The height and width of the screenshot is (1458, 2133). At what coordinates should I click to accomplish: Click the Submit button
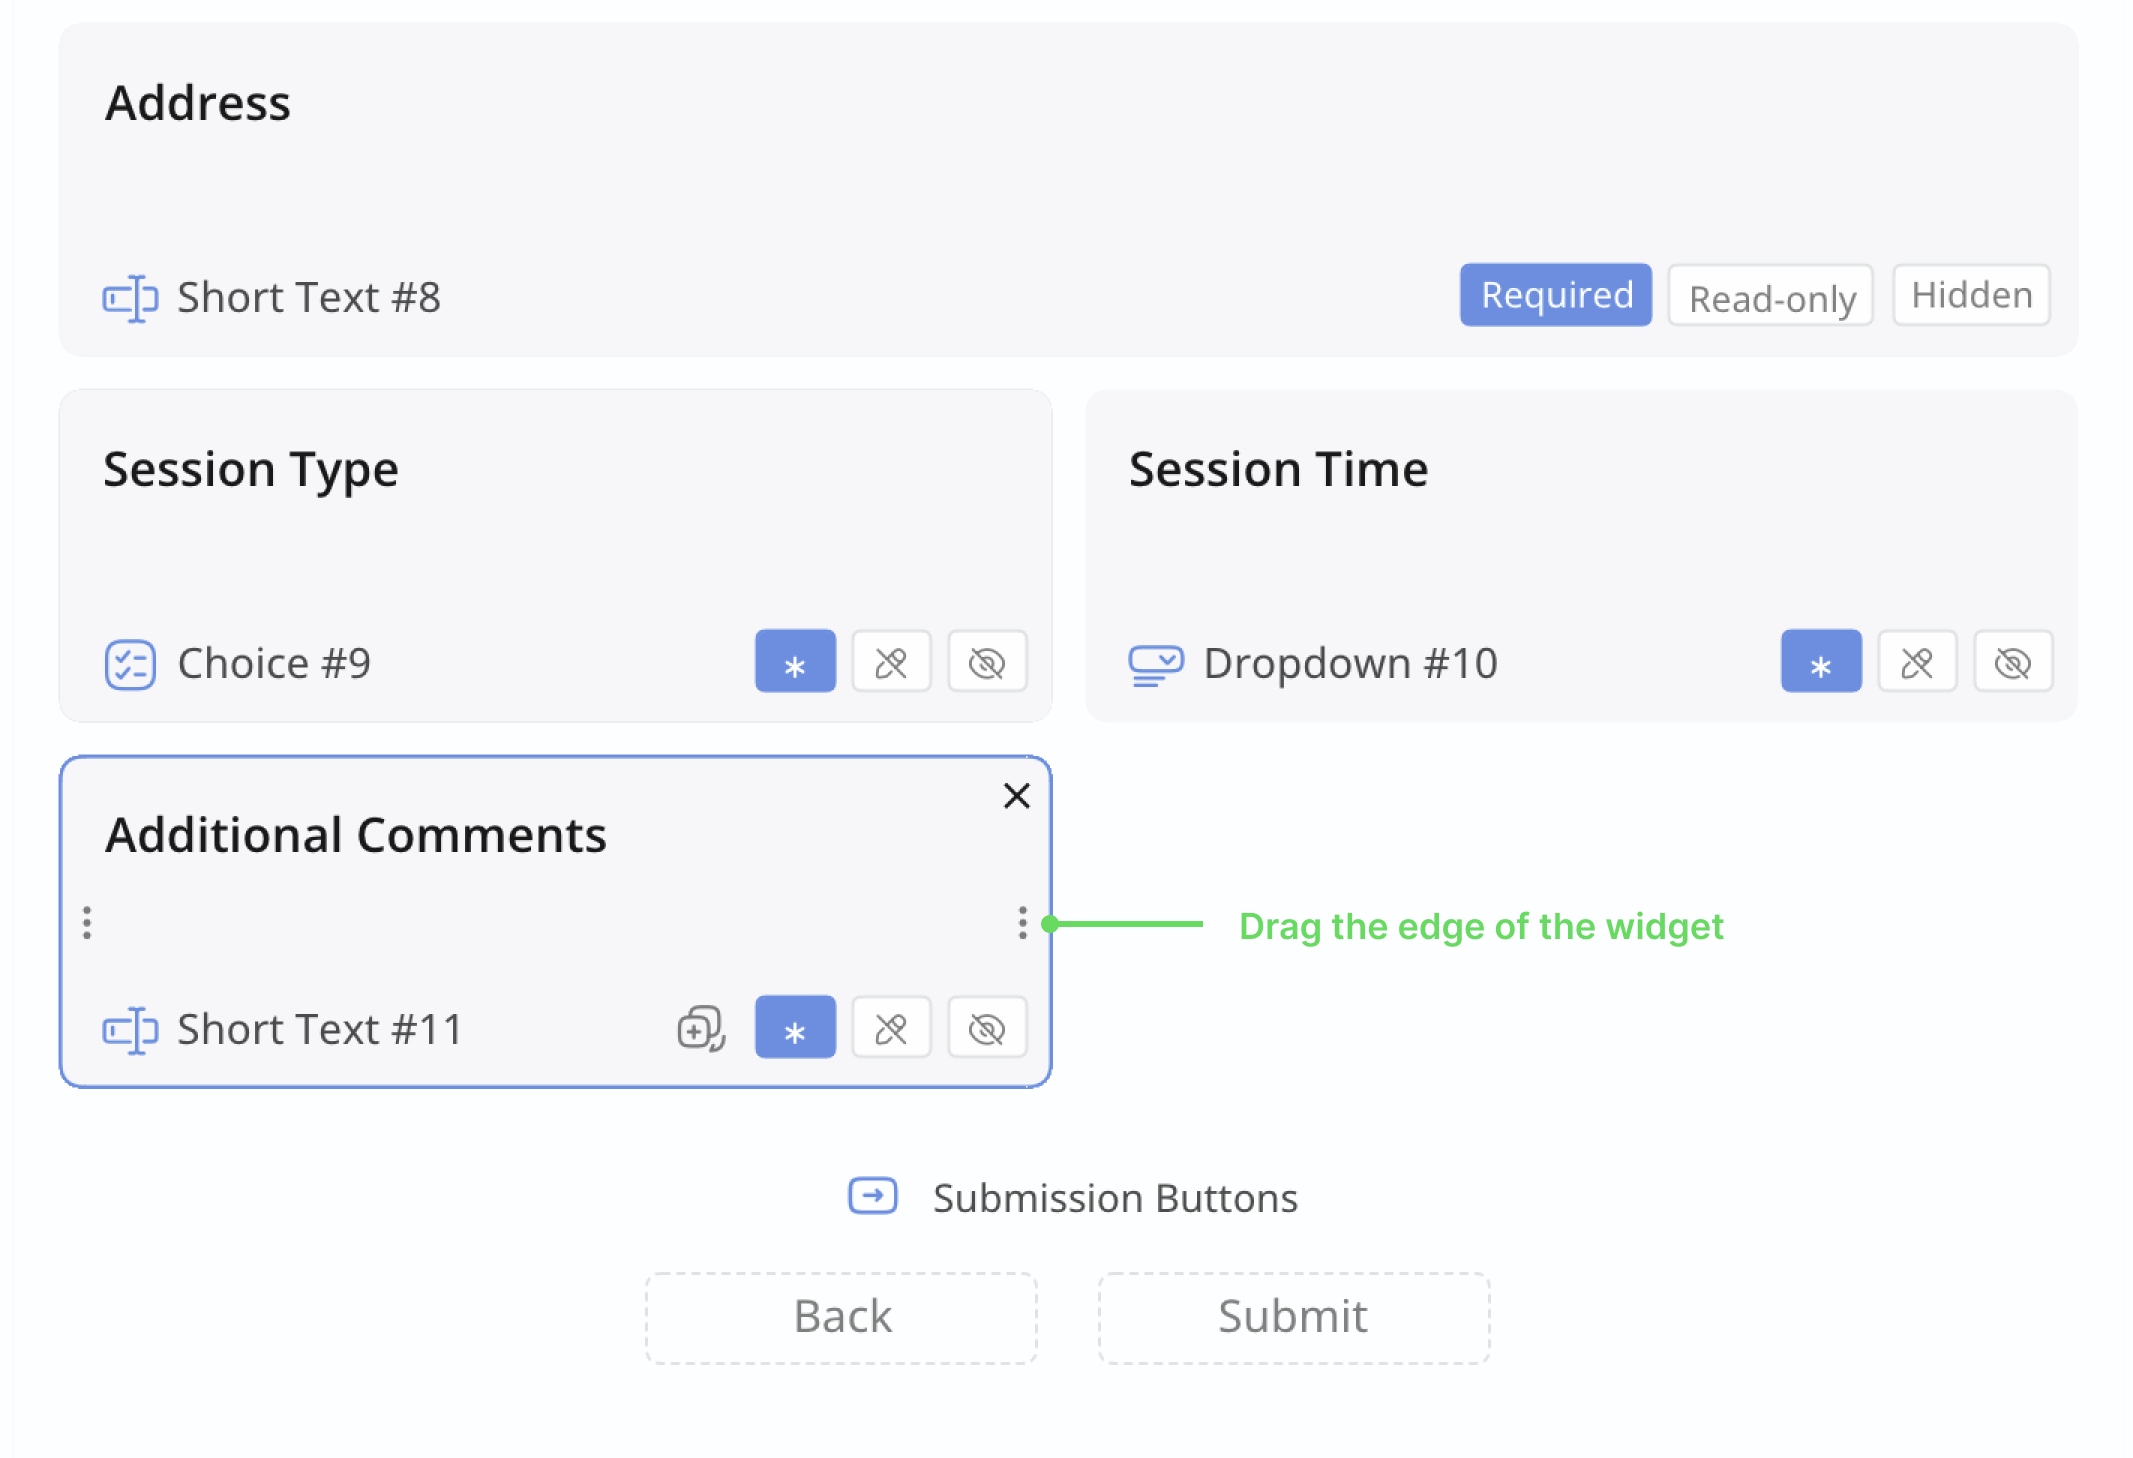[x=1294, y=1318]
